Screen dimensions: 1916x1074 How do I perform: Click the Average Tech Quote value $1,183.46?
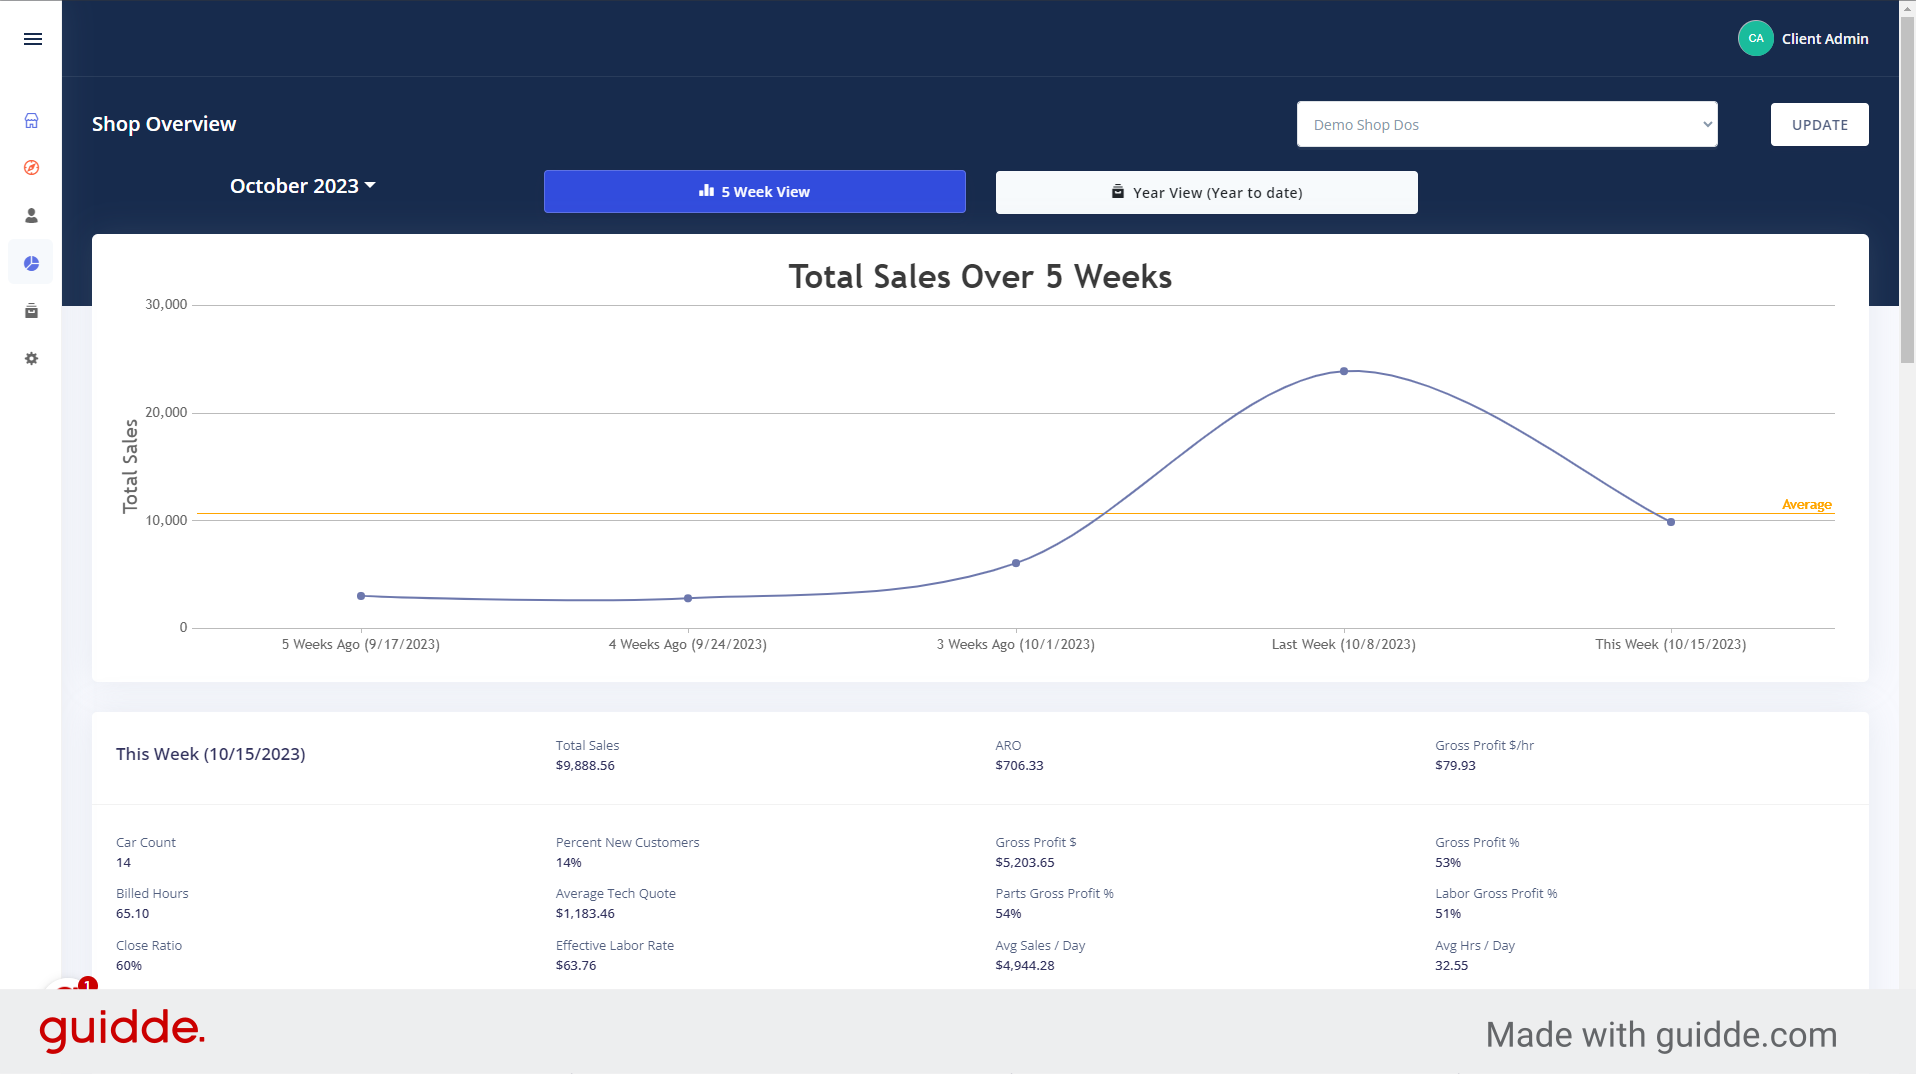(585, 914)
